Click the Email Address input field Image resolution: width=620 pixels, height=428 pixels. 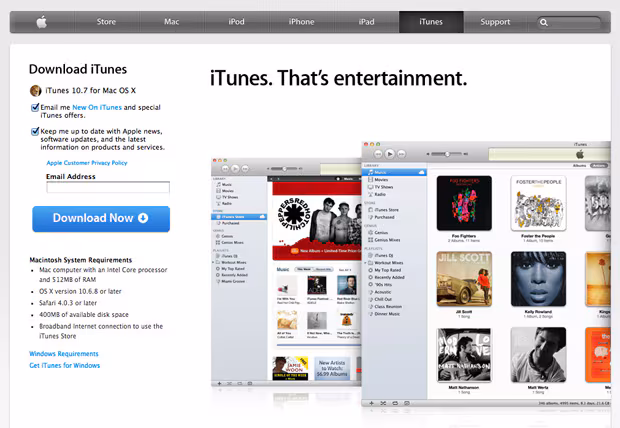108,187
